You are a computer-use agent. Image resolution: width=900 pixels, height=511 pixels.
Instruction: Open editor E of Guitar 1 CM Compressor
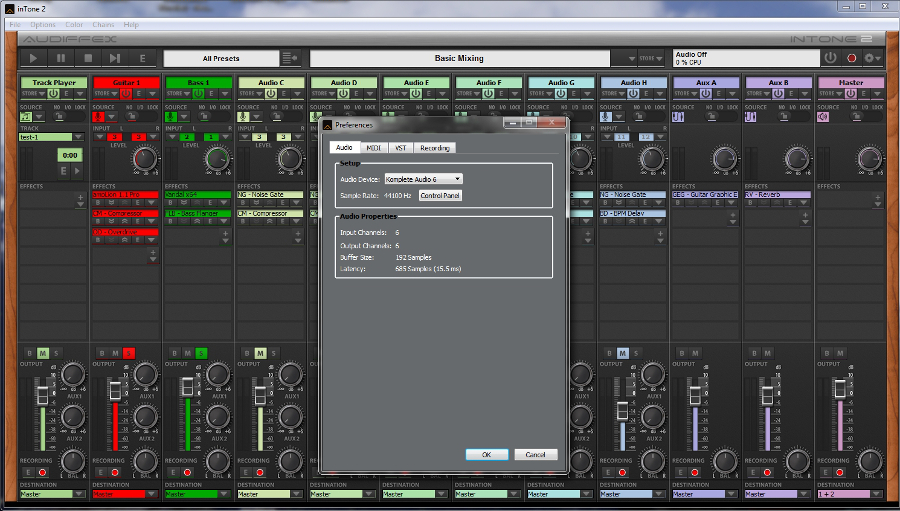138,221
